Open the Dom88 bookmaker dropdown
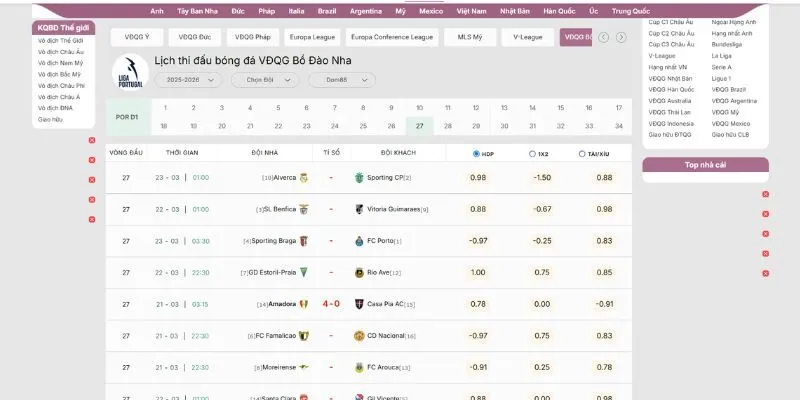Screen dimensions: 800x400 342,79
